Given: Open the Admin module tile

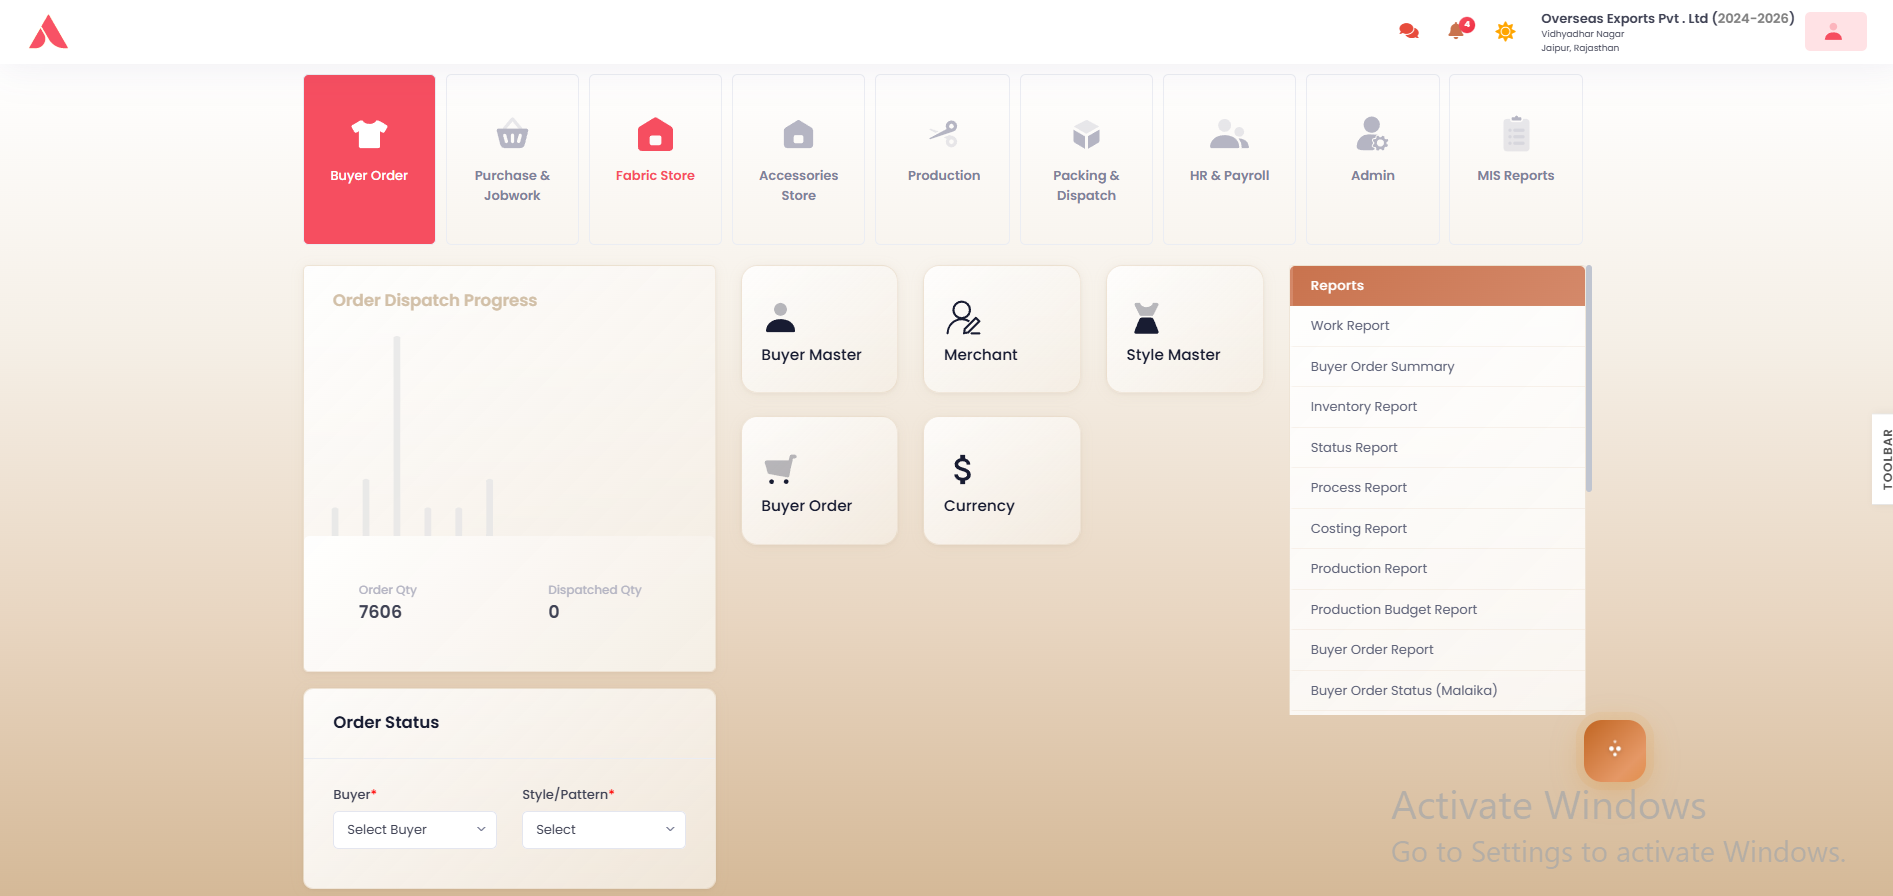Looking at the screenshot, I should tap(1372, 159).
